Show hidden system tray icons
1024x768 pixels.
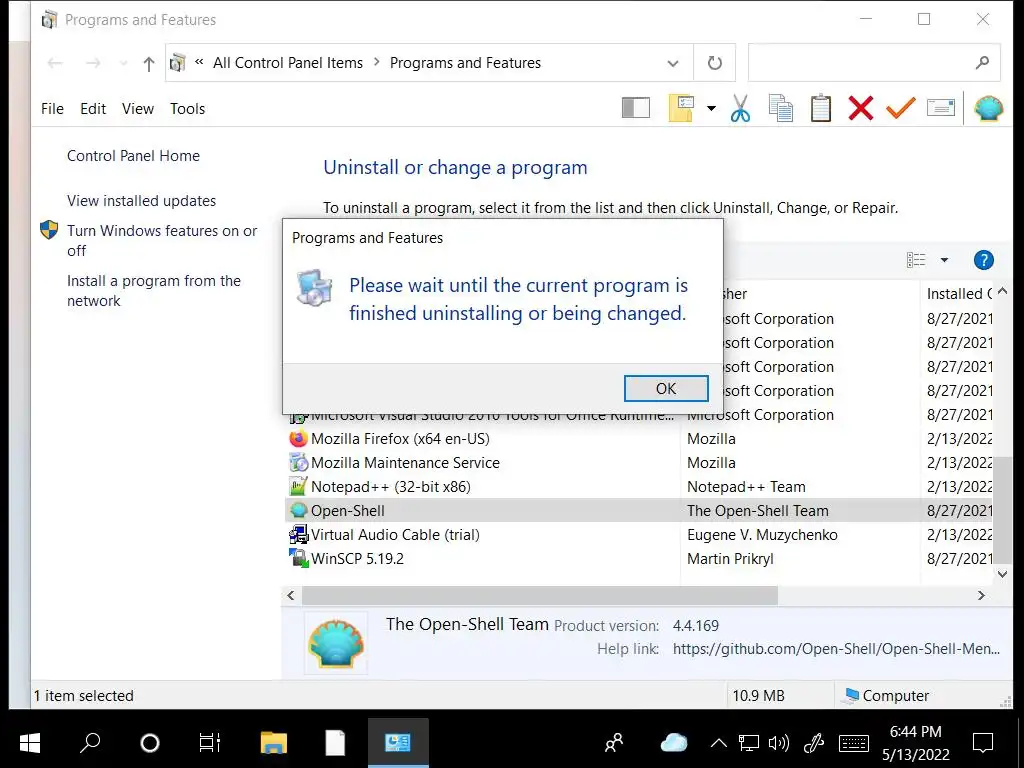click(718, 743)
